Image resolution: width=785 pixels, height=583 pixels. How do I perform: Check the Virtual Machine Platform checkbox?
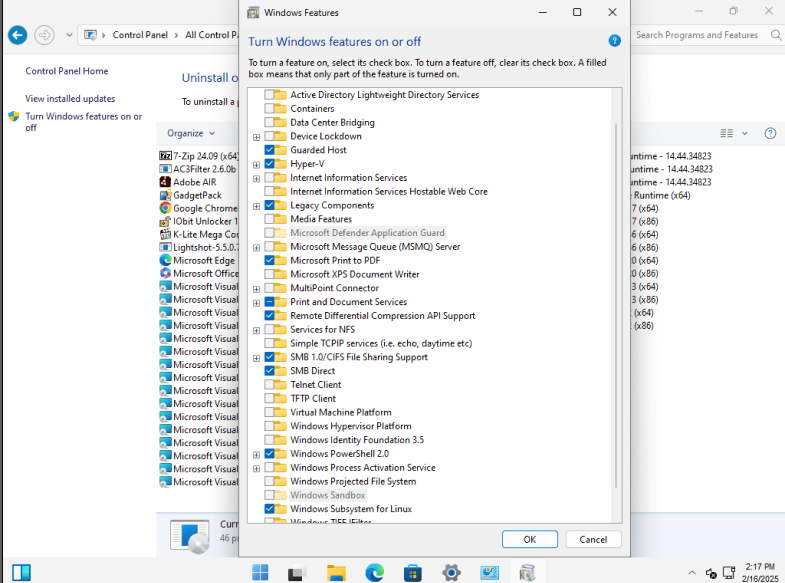269,412
